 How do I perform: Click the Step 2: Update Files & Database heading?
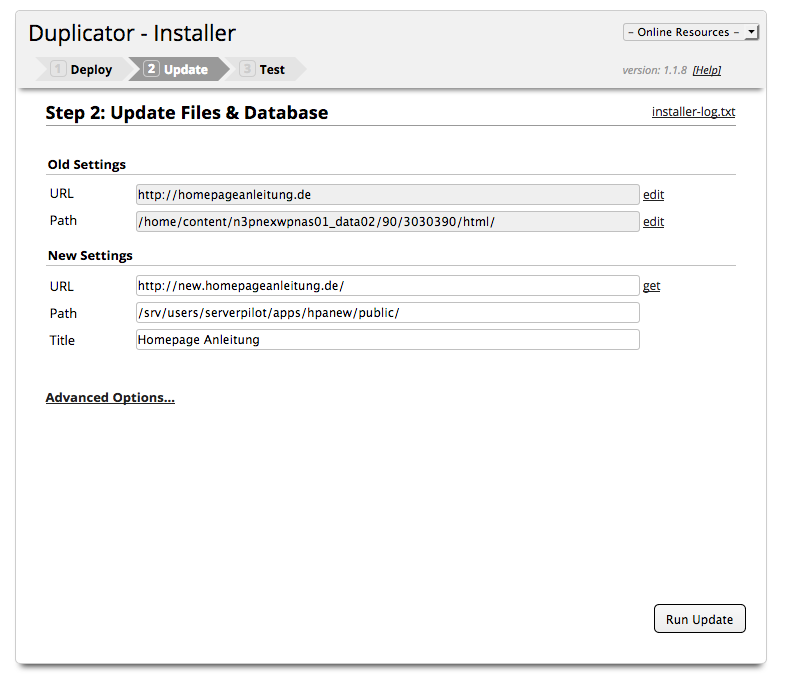187,113
